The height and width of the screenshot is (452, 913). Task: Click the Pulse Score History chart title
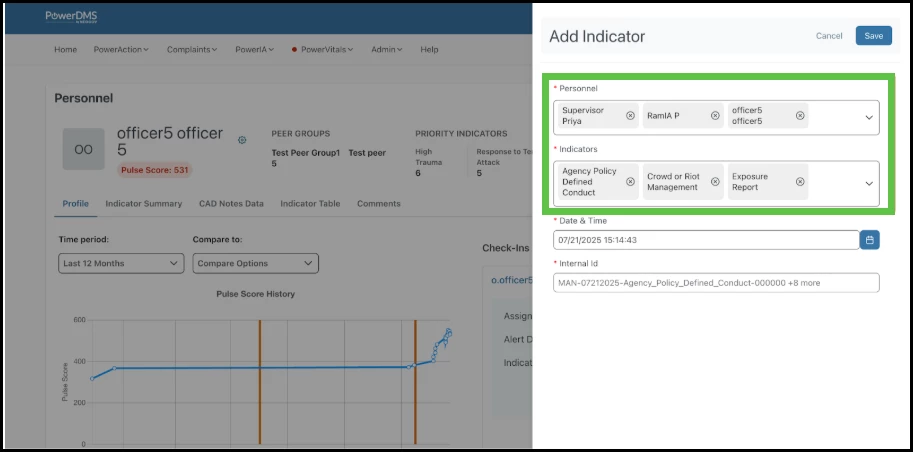click(x=256, y=294)
